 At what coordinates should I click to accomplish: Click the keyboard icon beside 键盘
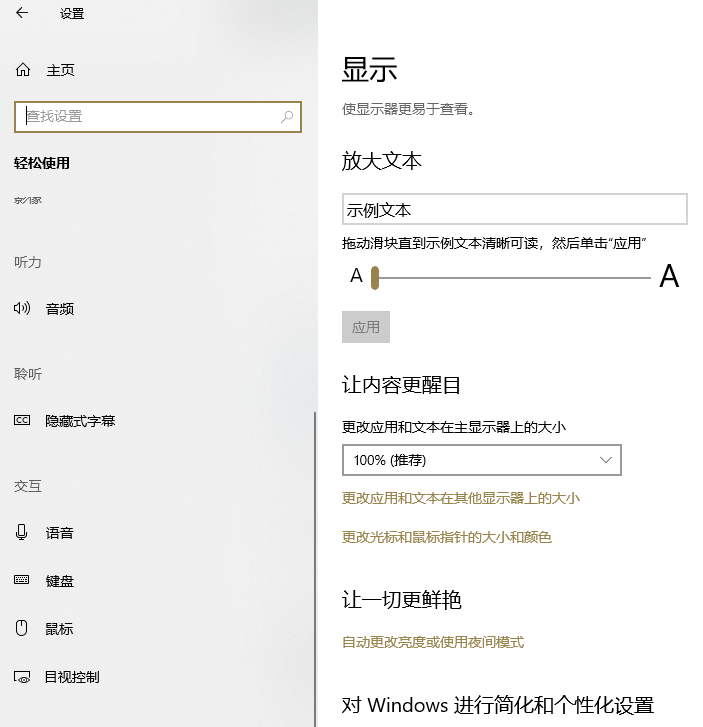tap(22, 581)
